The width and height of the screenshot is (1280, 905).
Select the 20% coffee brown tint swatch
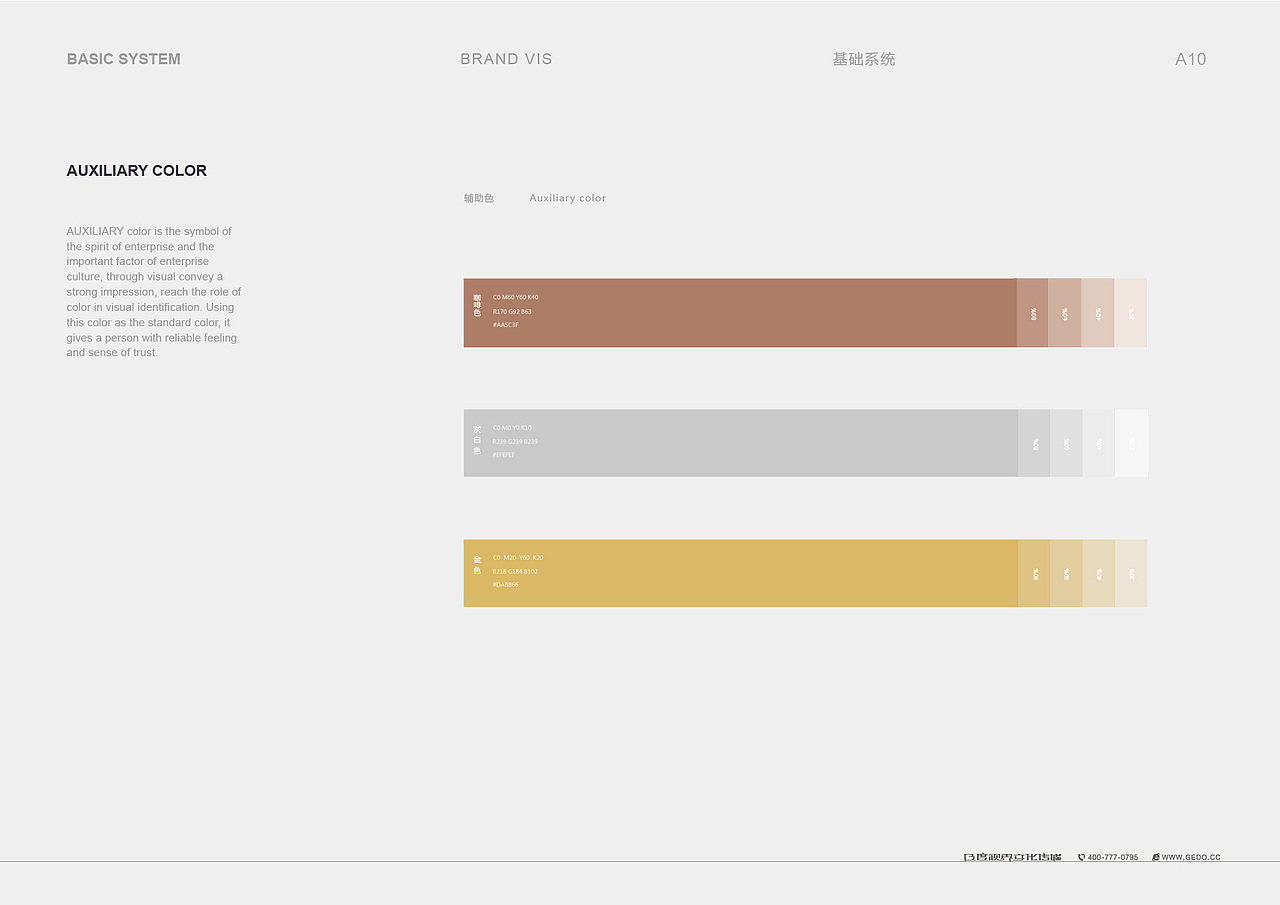tap(1131, 313)
